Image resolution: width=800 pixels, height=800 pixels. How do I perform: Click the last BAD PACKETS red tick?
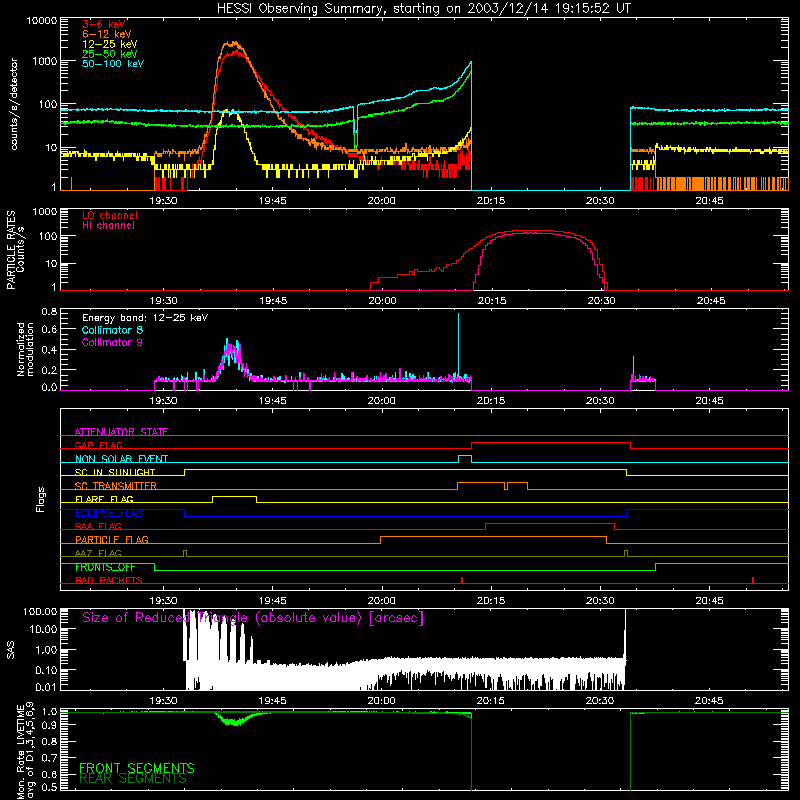tap(753, 580)
